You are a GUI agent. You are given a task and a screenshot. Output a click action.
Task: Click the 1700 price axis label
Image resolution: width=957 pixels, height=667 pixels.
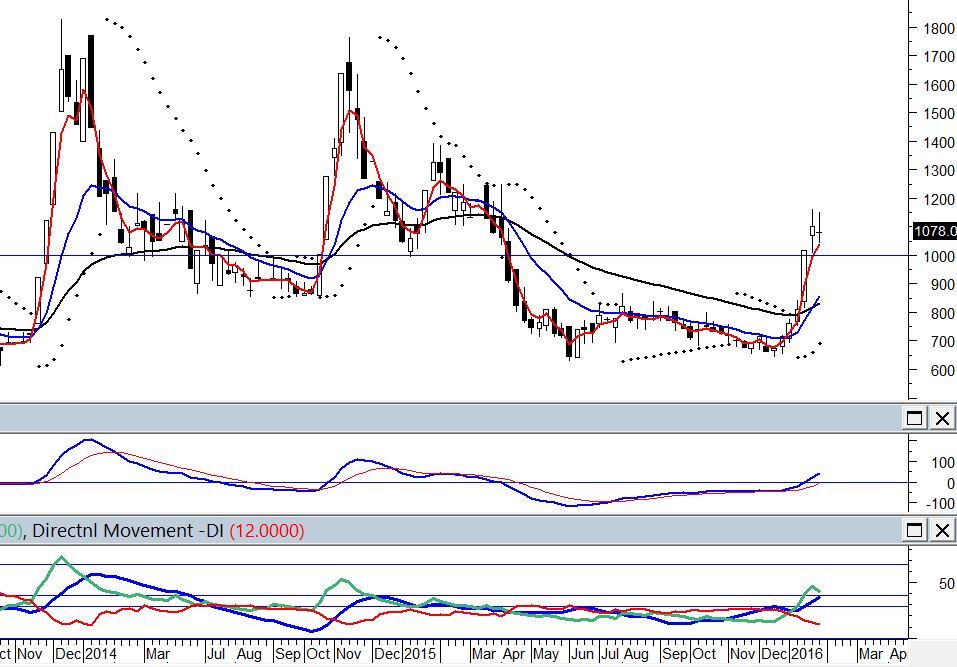pyautogui.click(x=939, y=57)
